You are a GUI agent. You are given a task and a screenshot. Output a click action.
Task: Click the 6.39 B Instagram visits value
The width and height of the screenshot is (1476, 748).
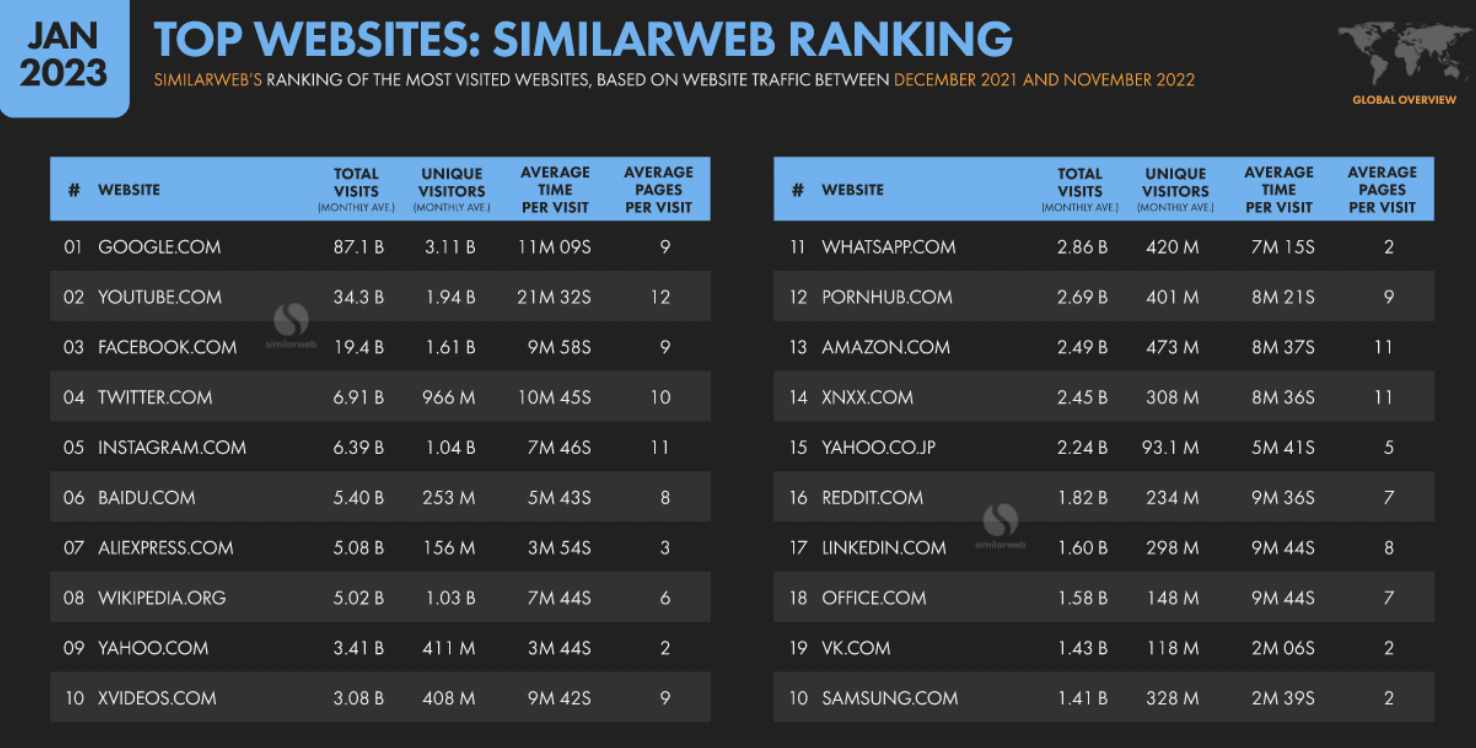[x=358, y=447]
